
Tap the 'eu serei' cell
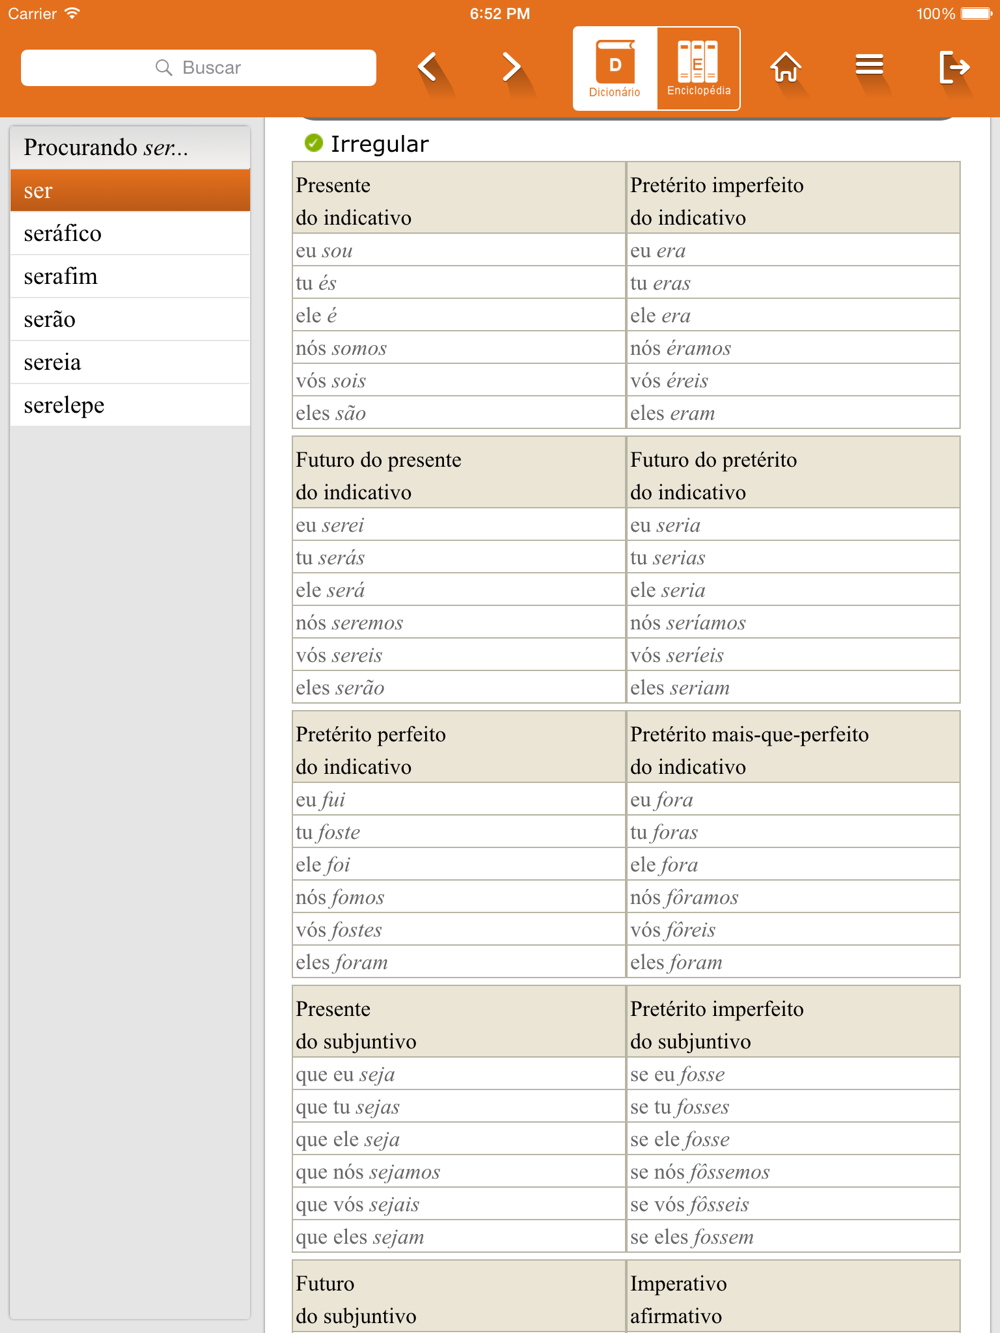[x=459, y=525]
